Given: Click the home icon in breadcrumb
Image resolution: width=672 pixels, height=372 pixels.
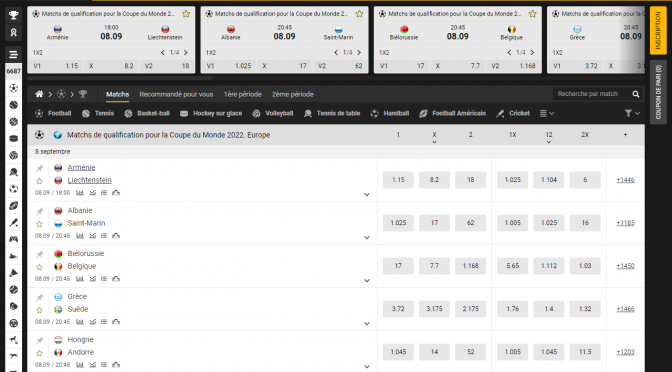Looking at the screenshot, I should (39, 94).
